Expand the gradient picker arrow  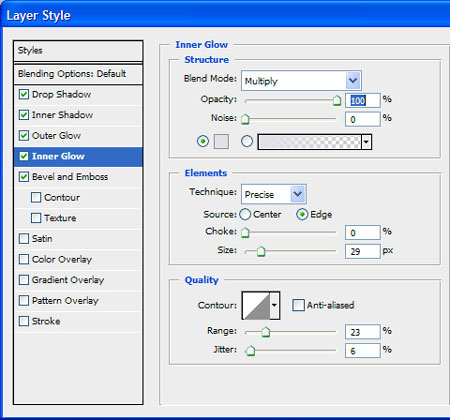pyautogui.click(x=366, y=142)
